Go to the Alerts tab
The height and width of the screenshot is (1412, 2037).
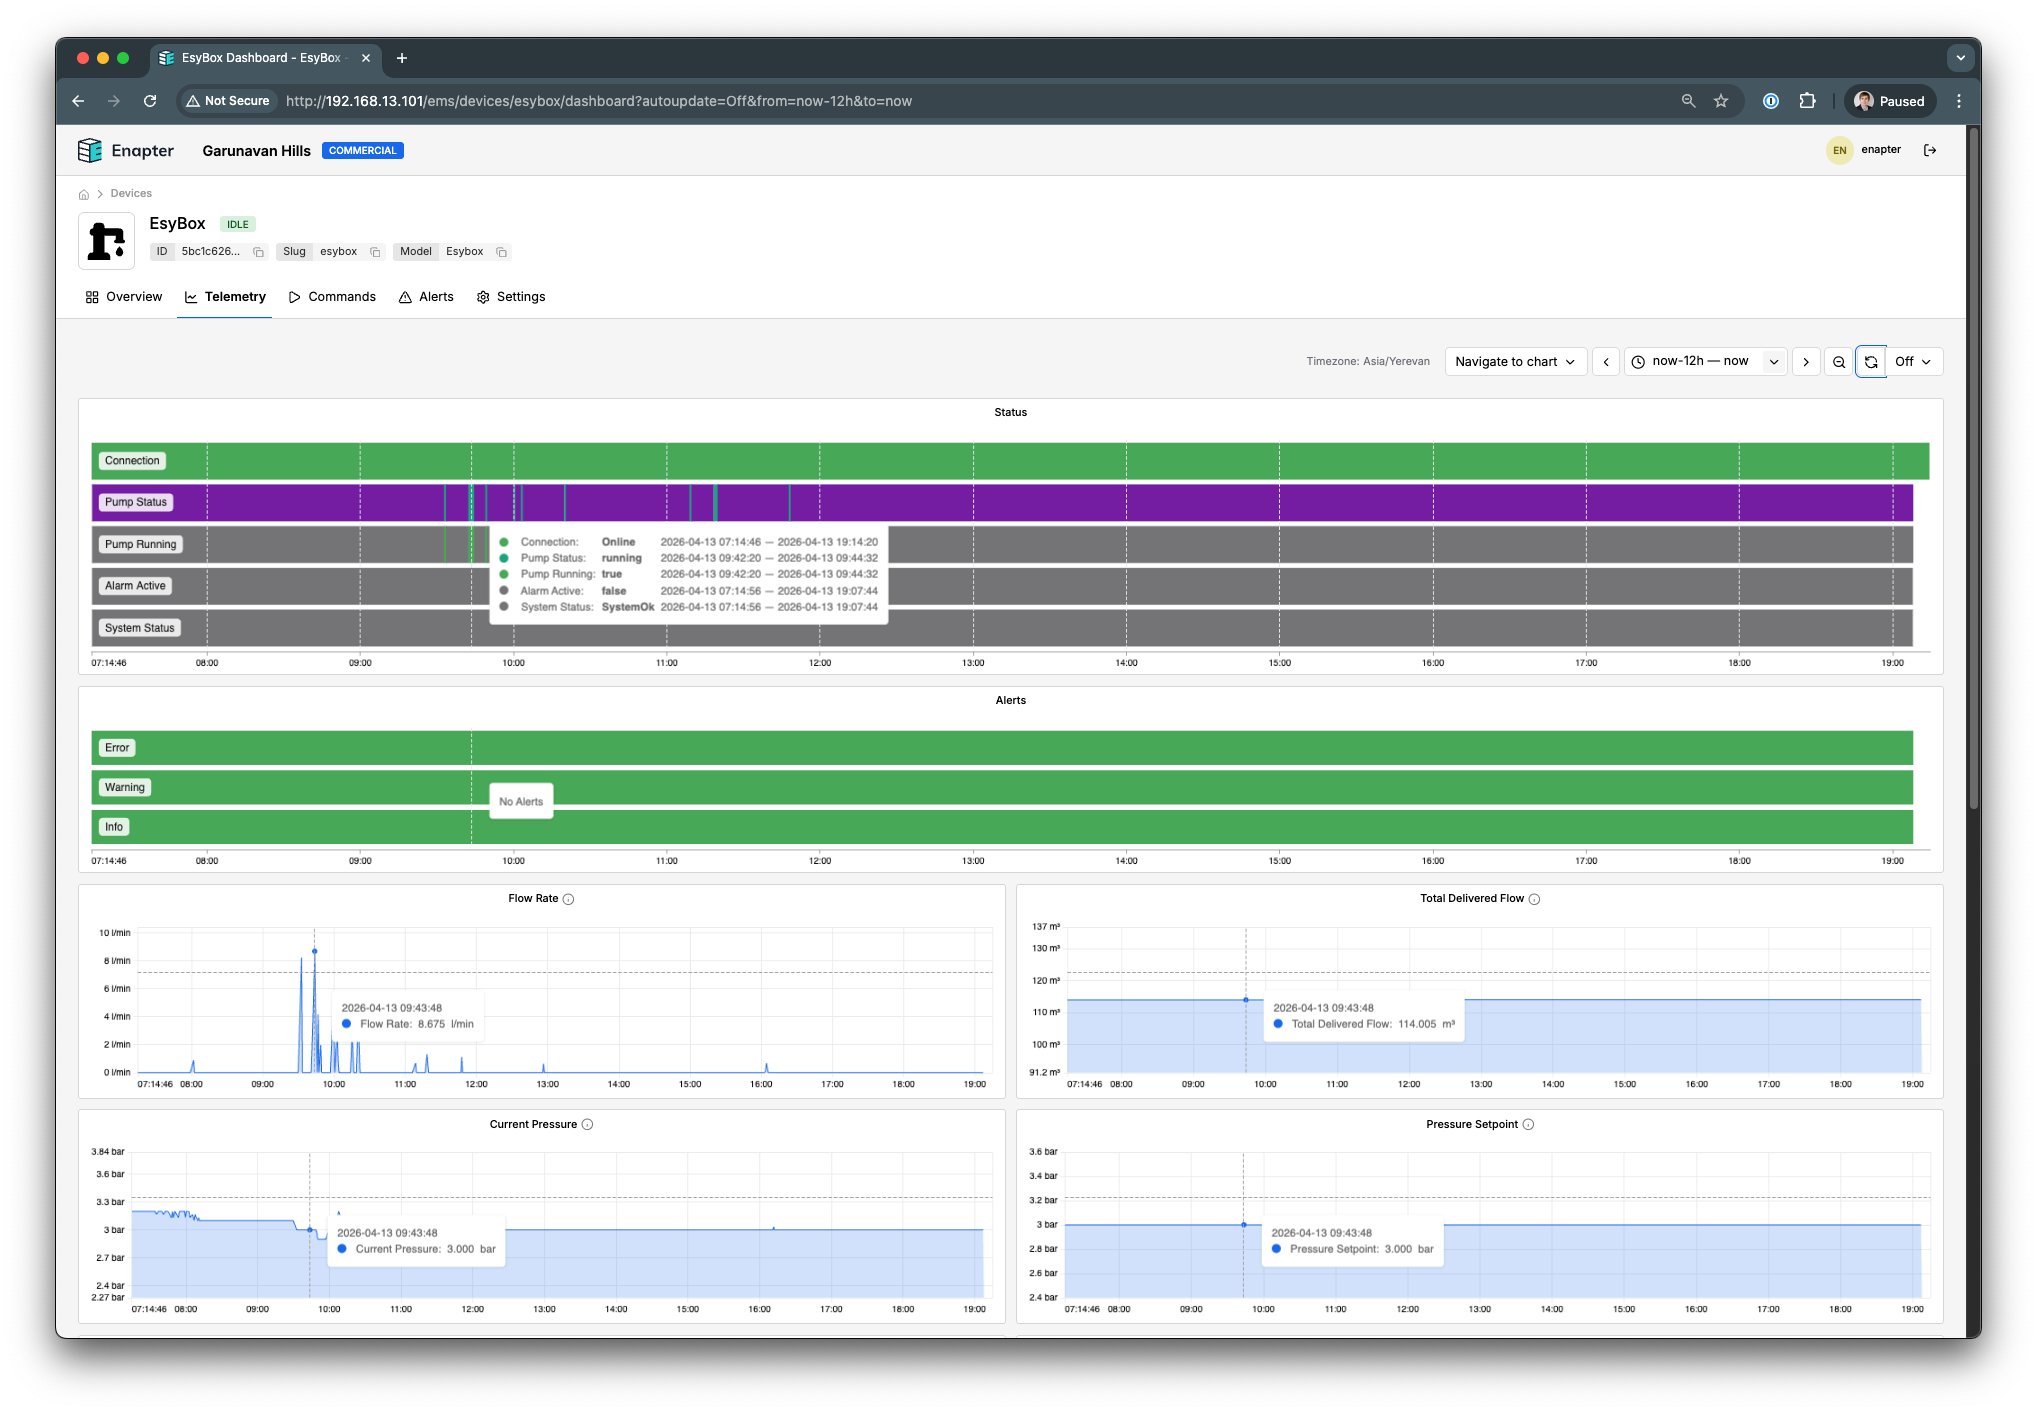(x=426, y=297)
